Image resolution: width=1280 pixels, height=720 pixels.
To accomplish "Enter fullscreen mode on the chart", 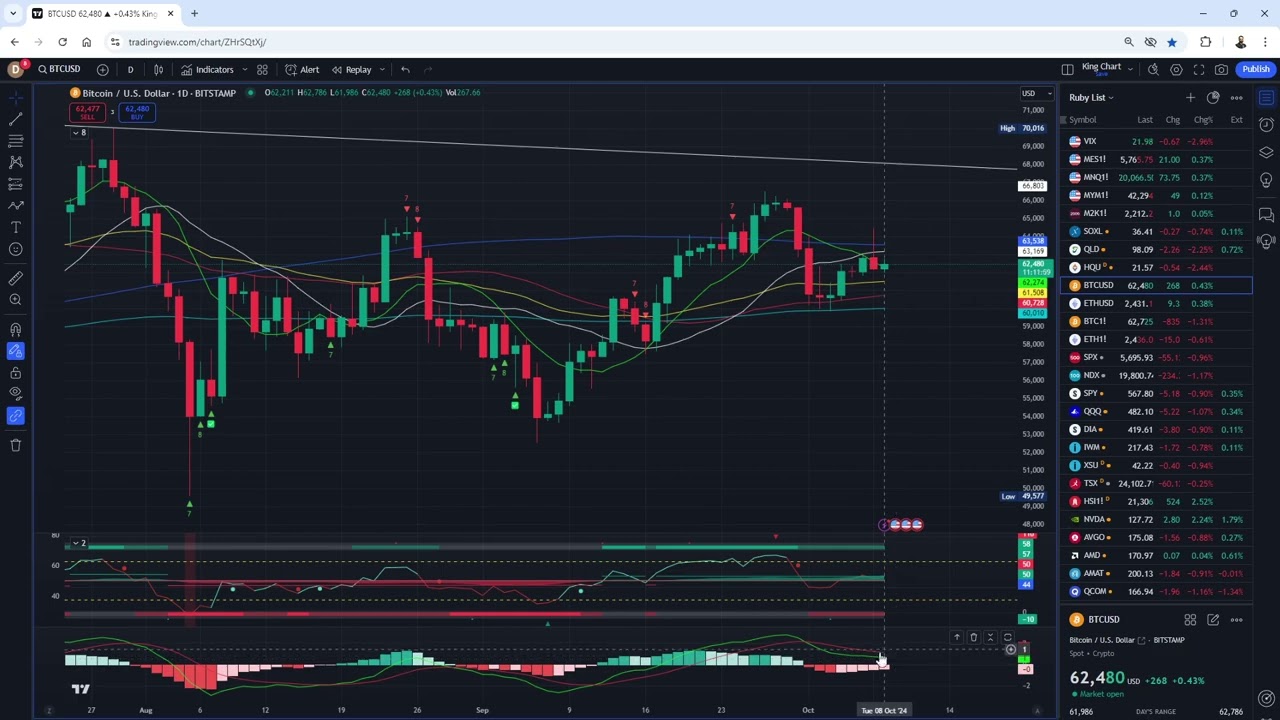I will pyautogui.click(x=1199, y=69).
